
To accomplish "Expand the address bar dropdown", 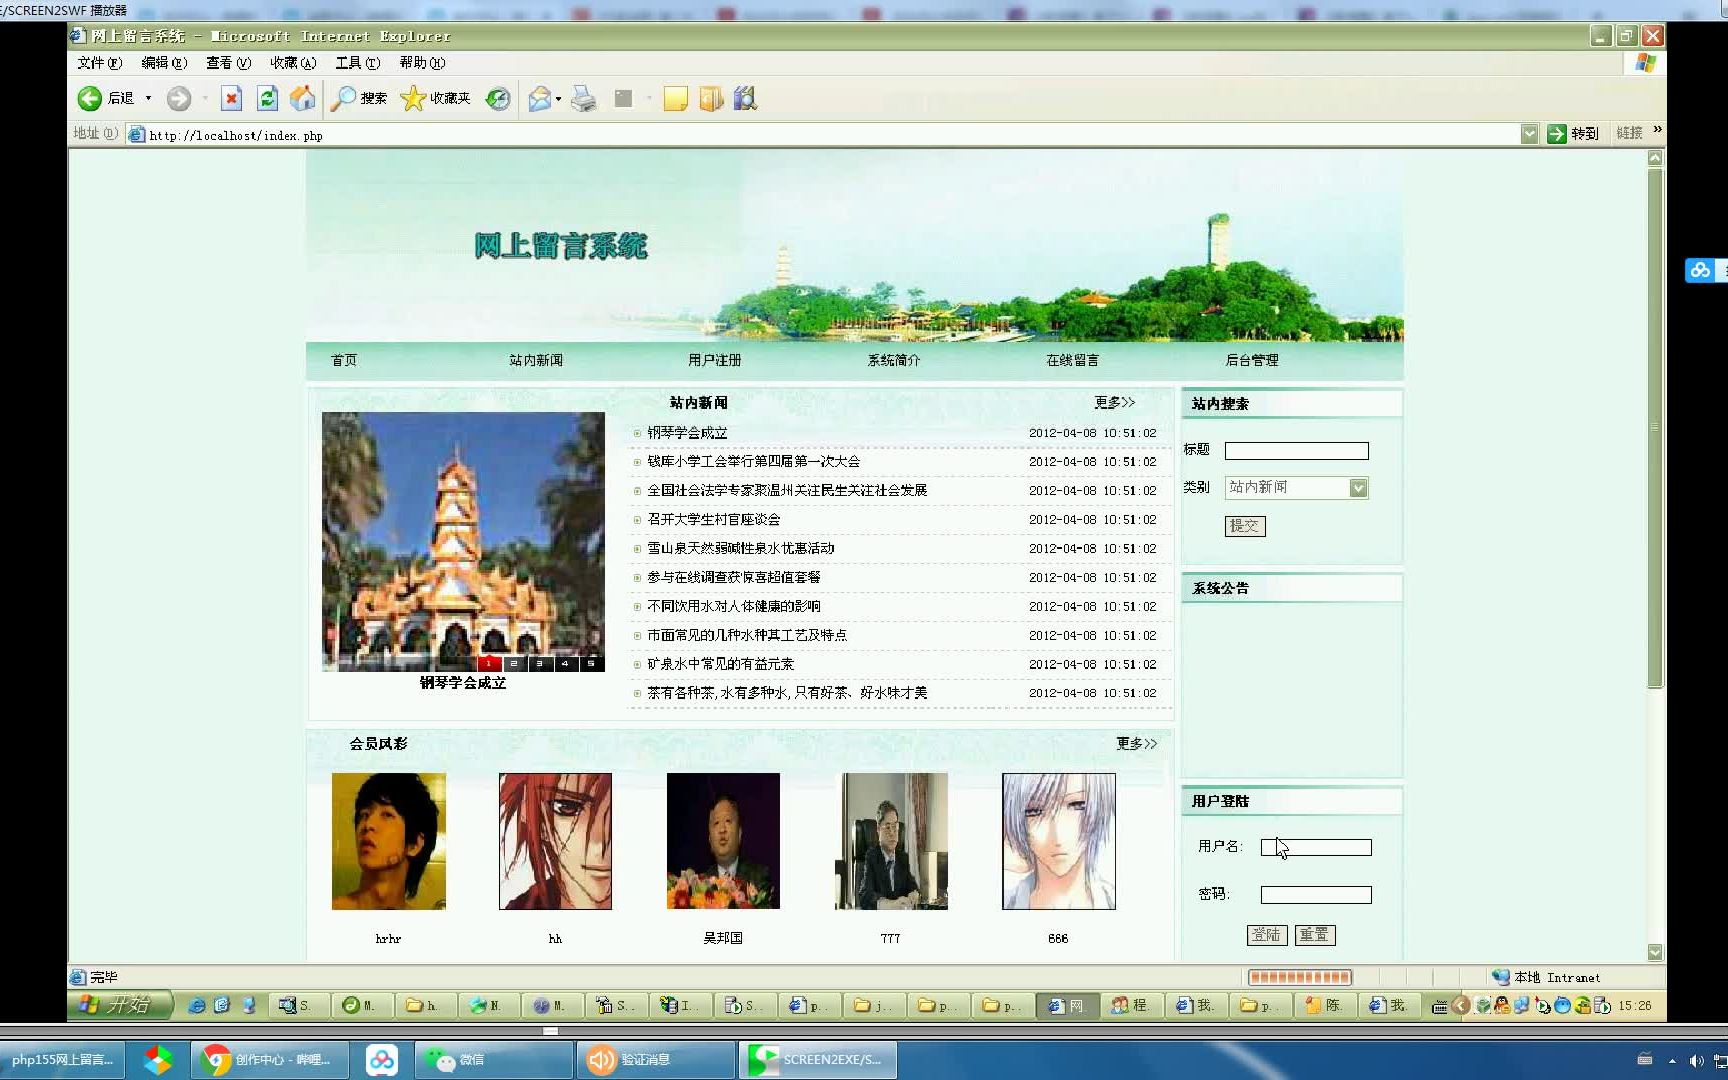I will click(x=1529, y=134).
